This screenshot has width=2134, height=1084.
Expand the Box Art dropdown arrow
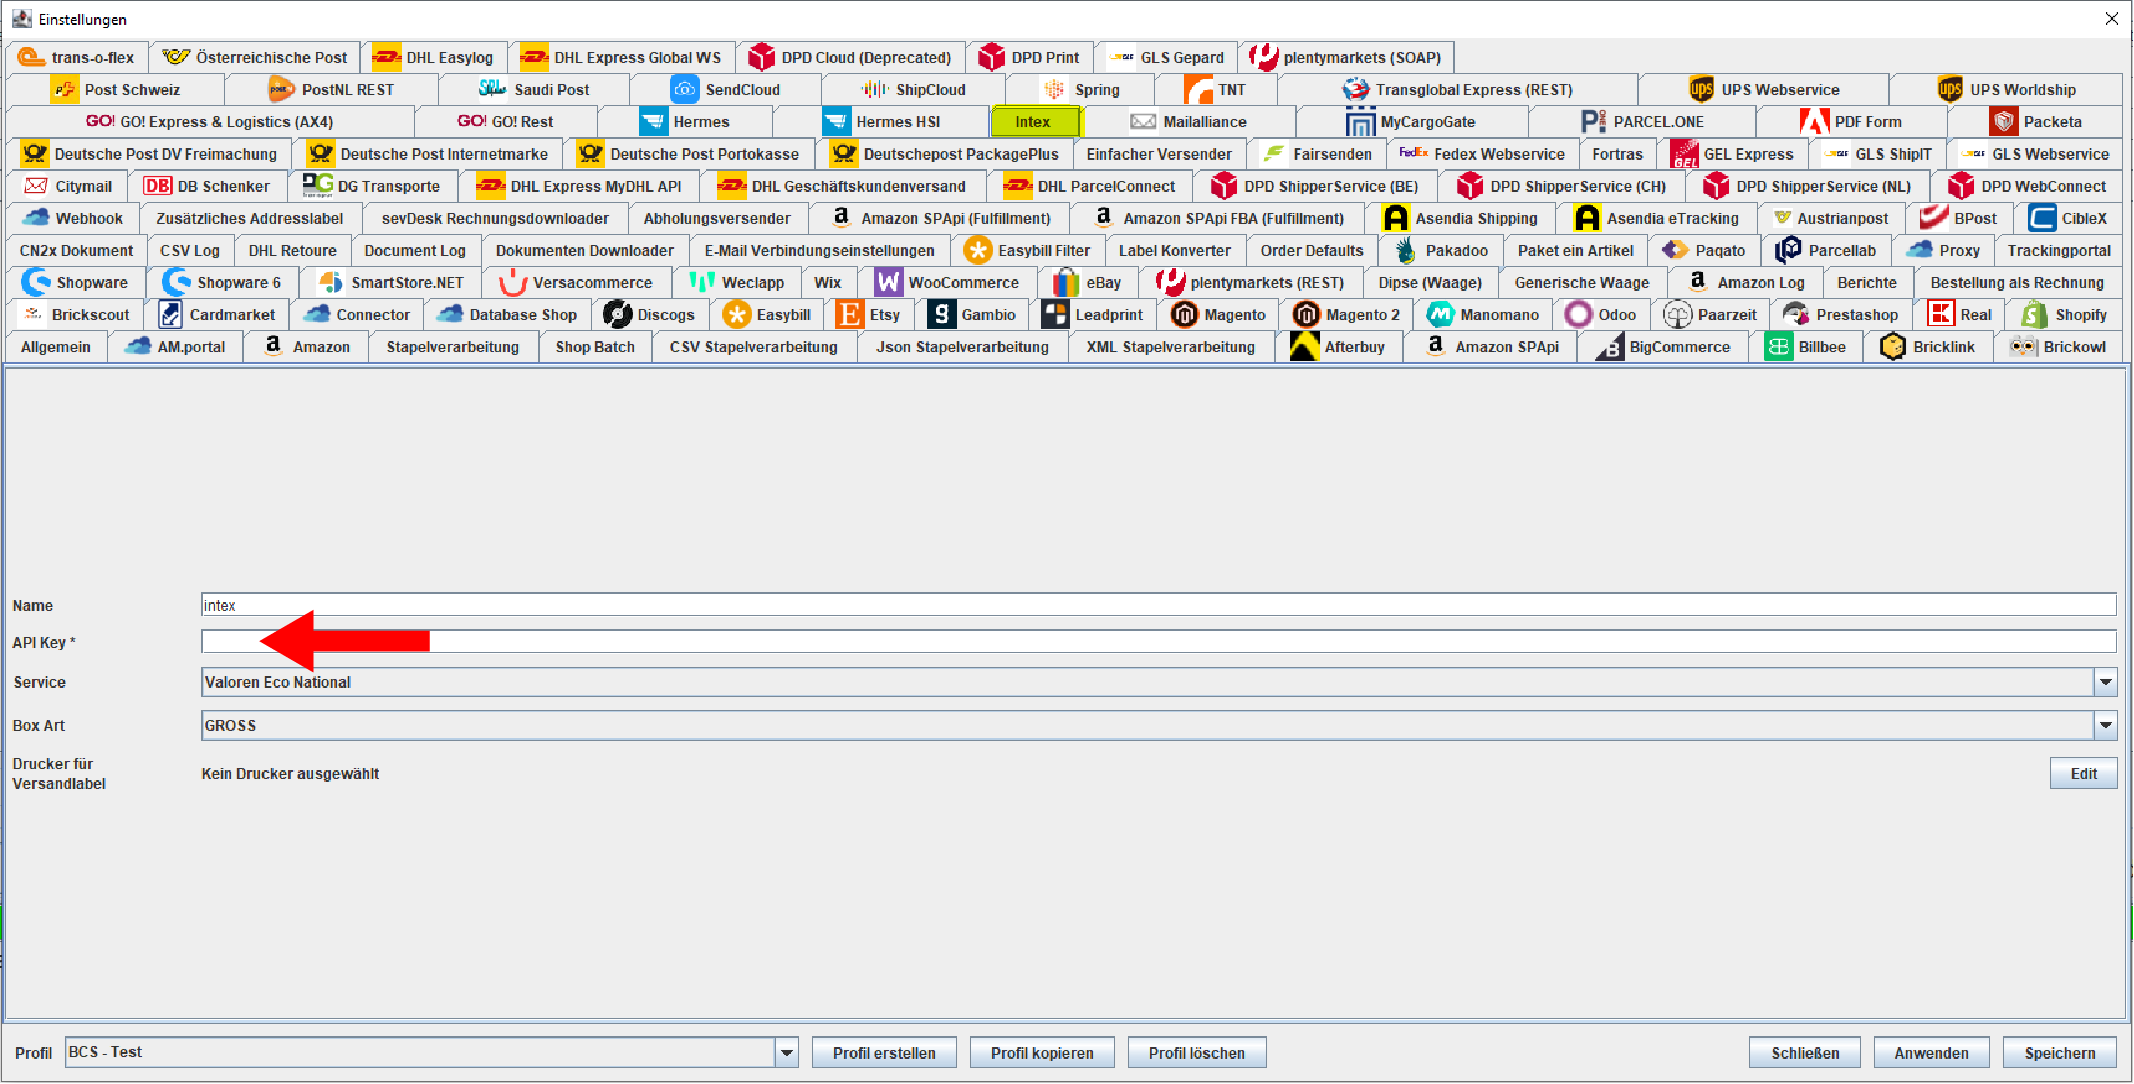(x=2106, y=725)
